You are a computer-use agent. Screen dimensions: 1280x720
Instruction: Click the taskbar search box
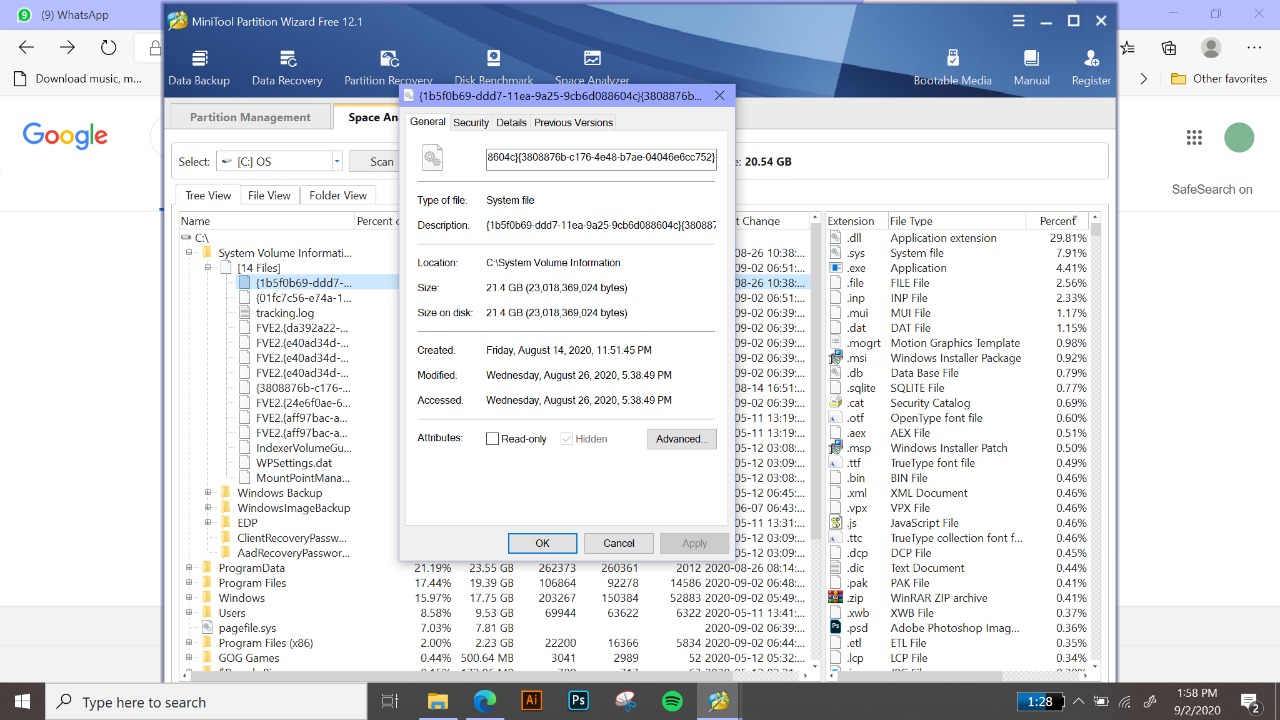[x=206, y=702]
